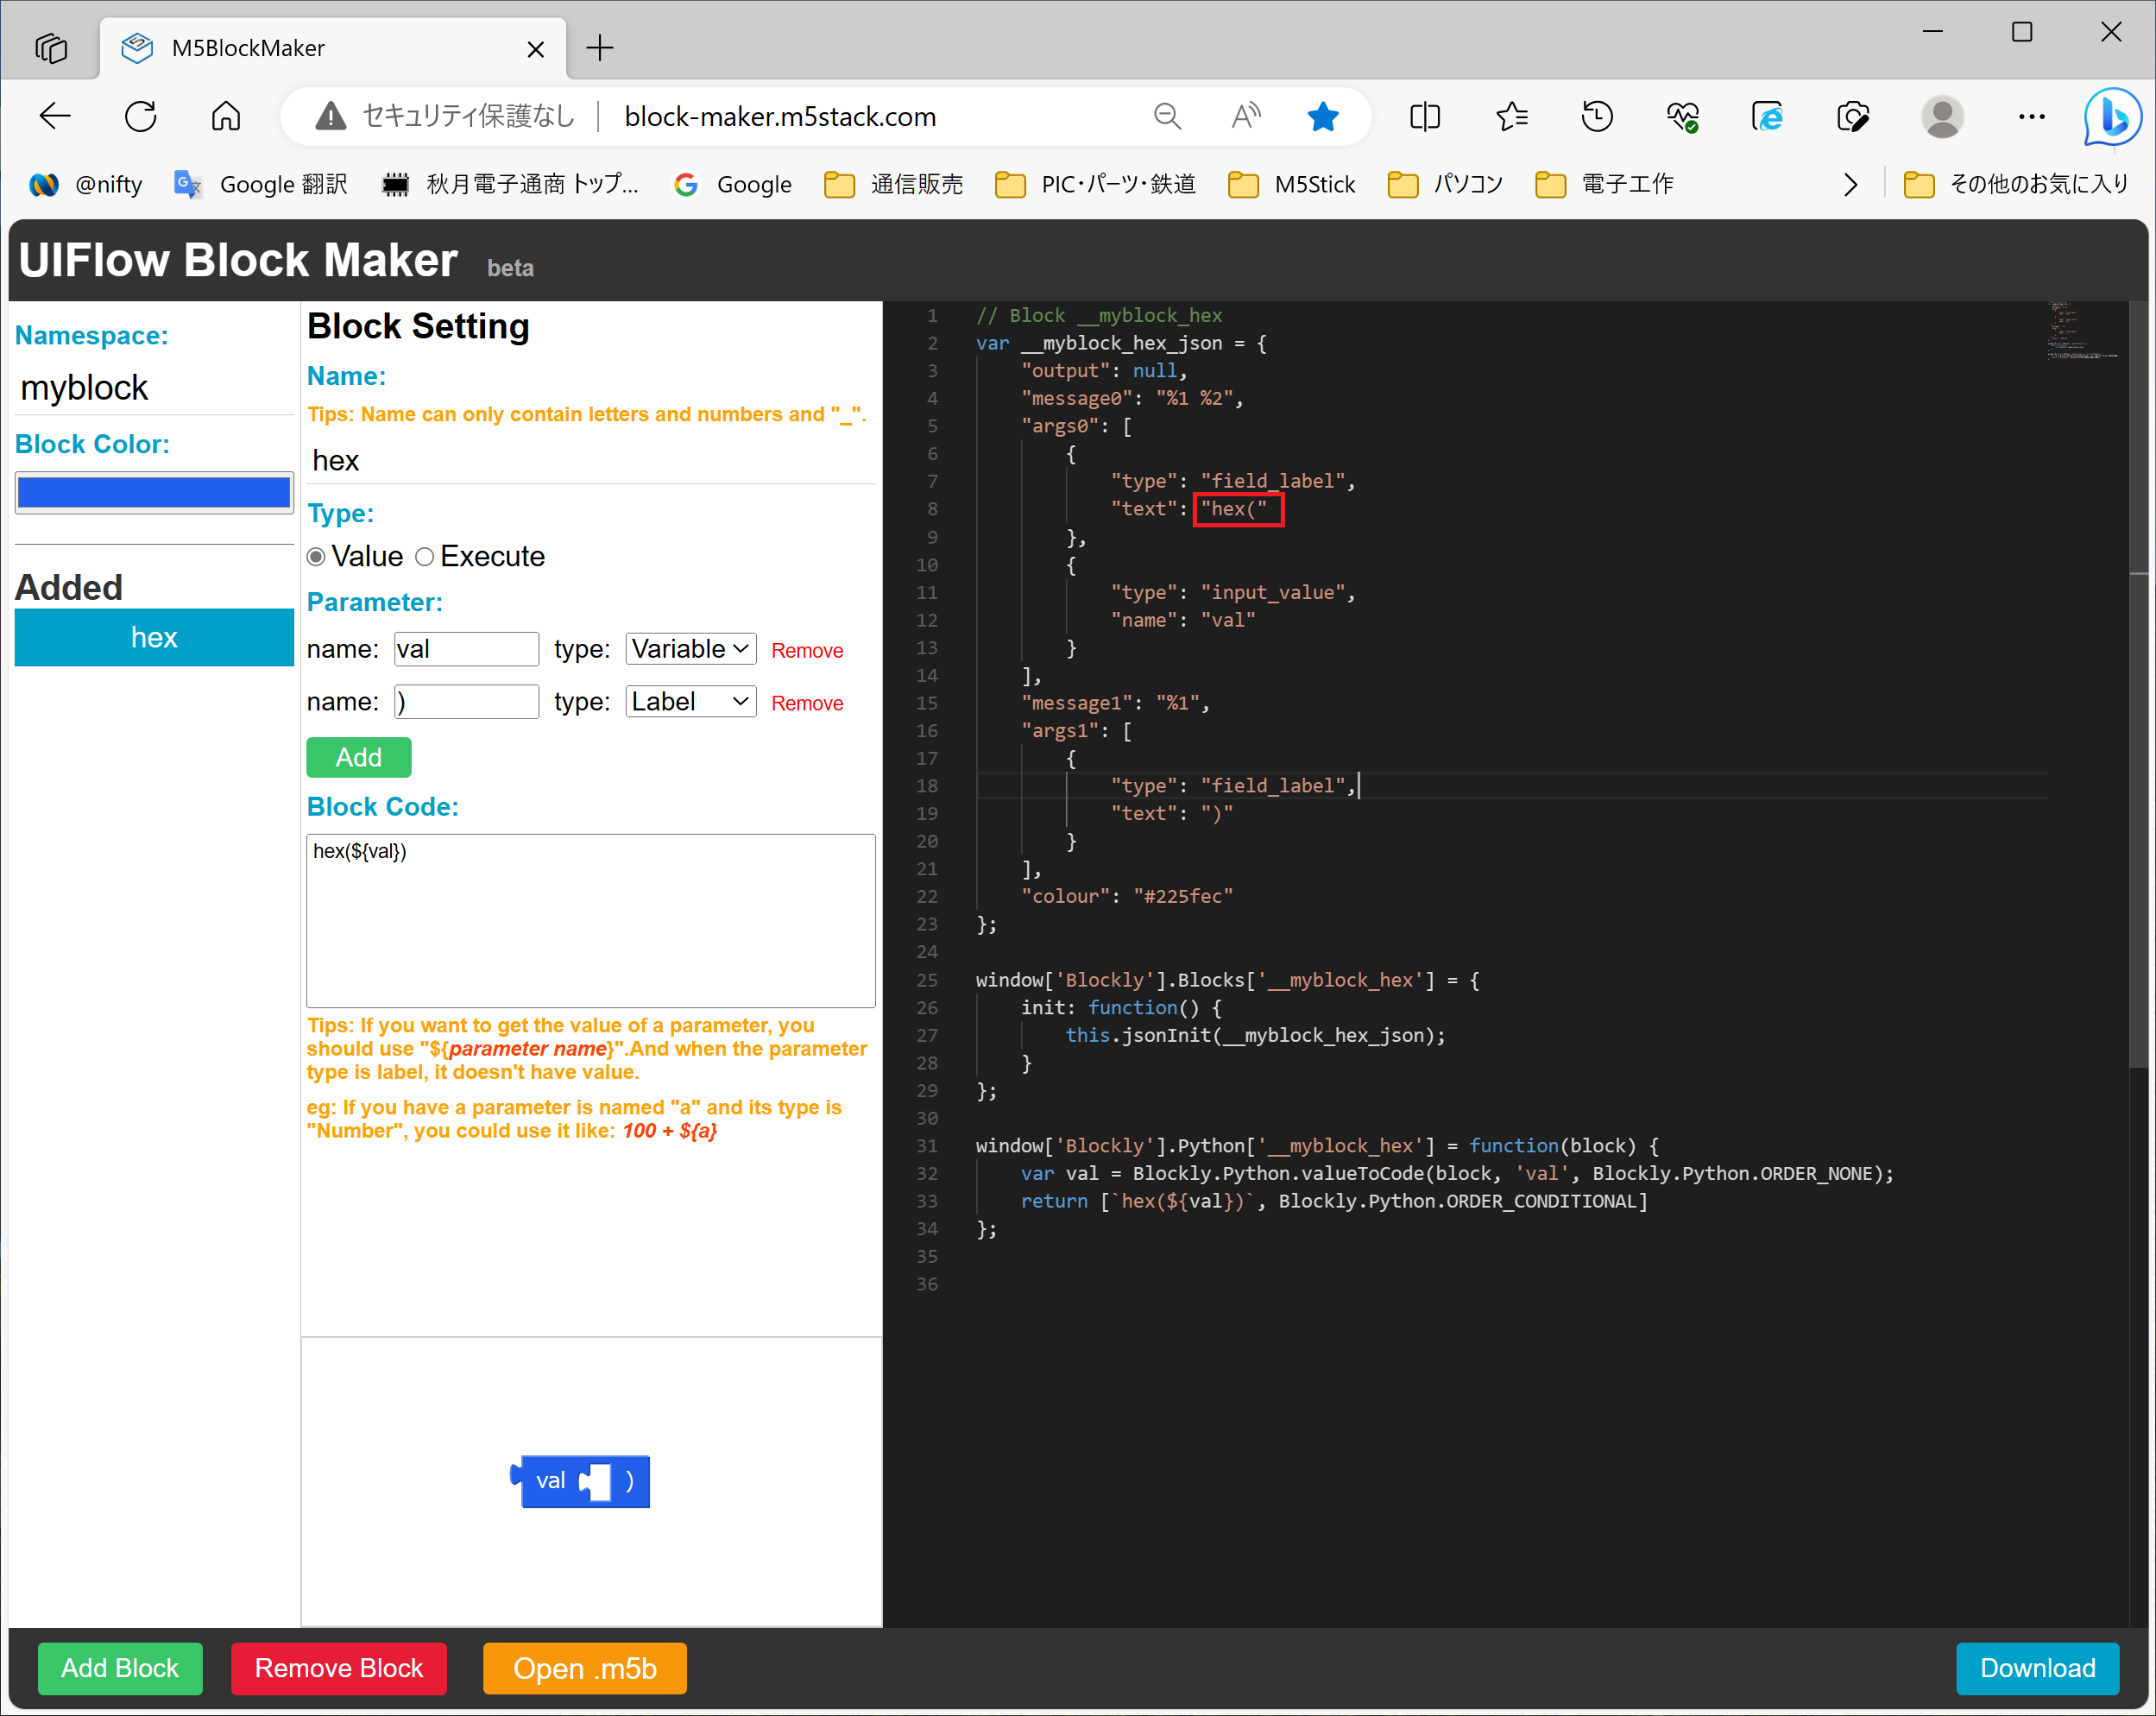Open the Google bookmark
The image size is (2156, 1716).
[733, 185]
